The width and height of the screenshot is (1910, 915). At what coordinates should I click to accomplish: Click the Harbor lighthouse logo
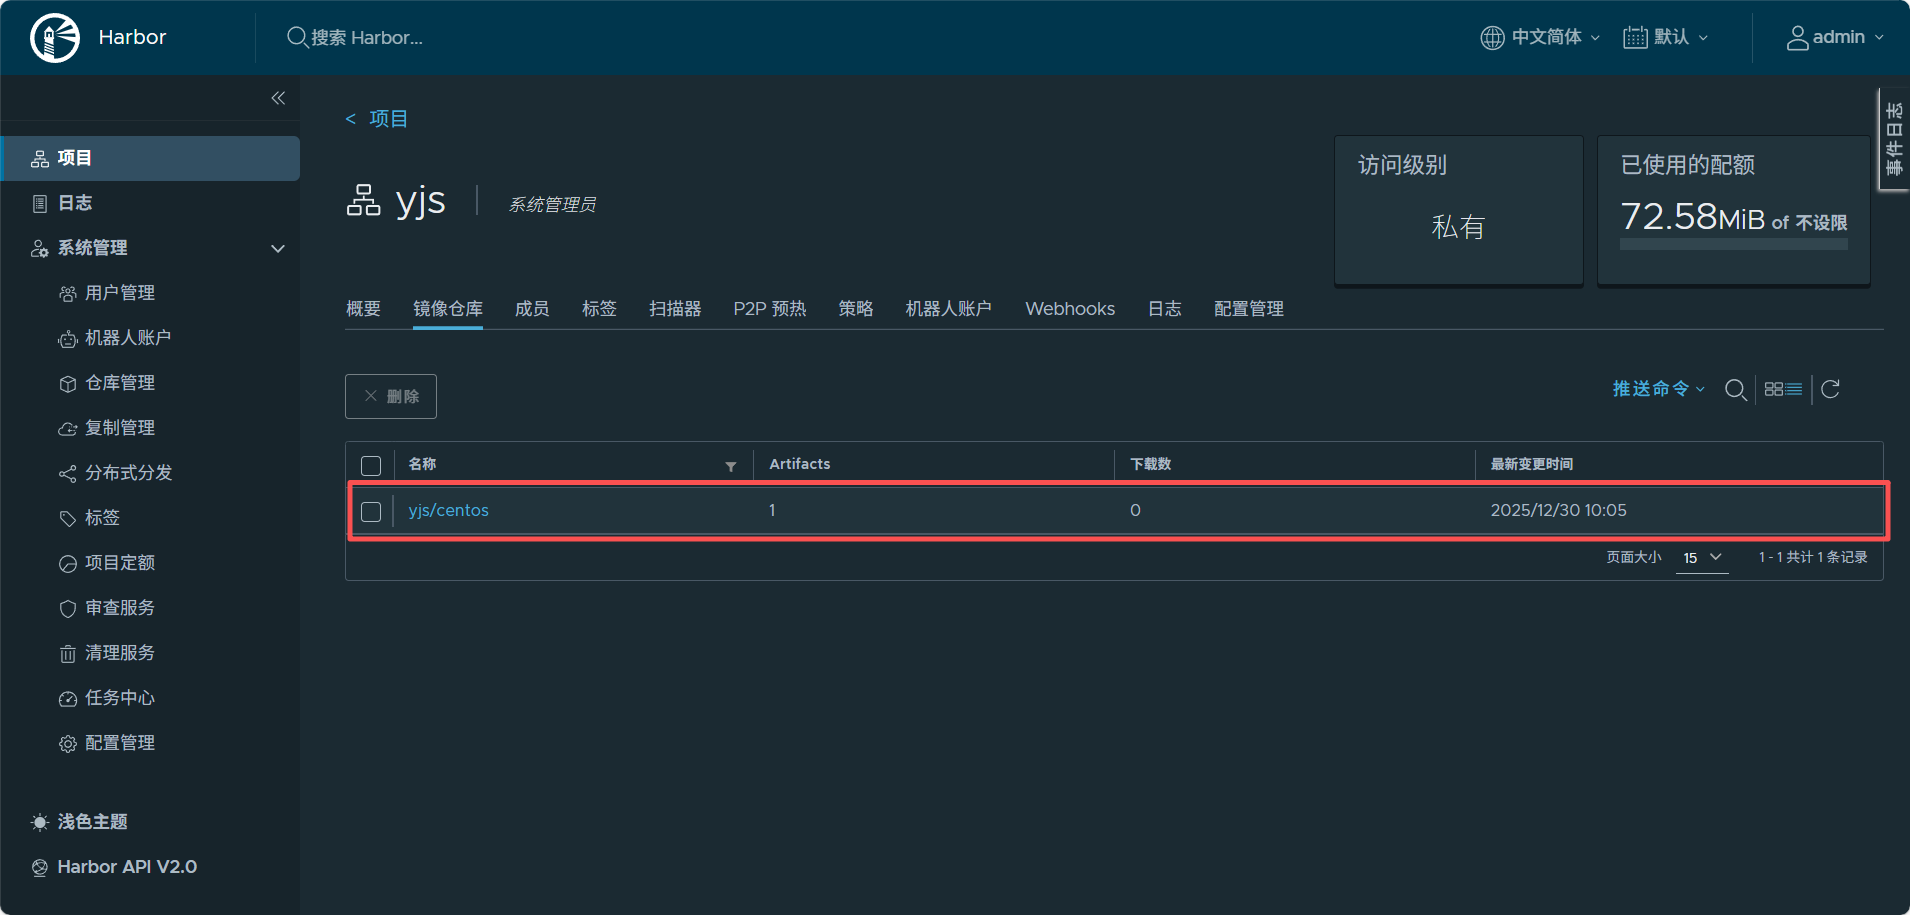(x=55, y=38)
